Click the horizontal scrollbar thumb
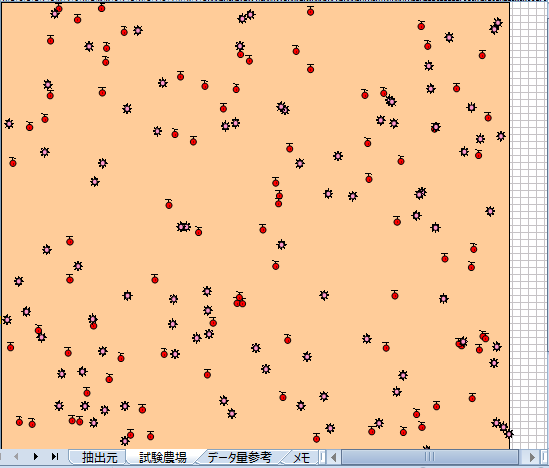 pos(429,457)
